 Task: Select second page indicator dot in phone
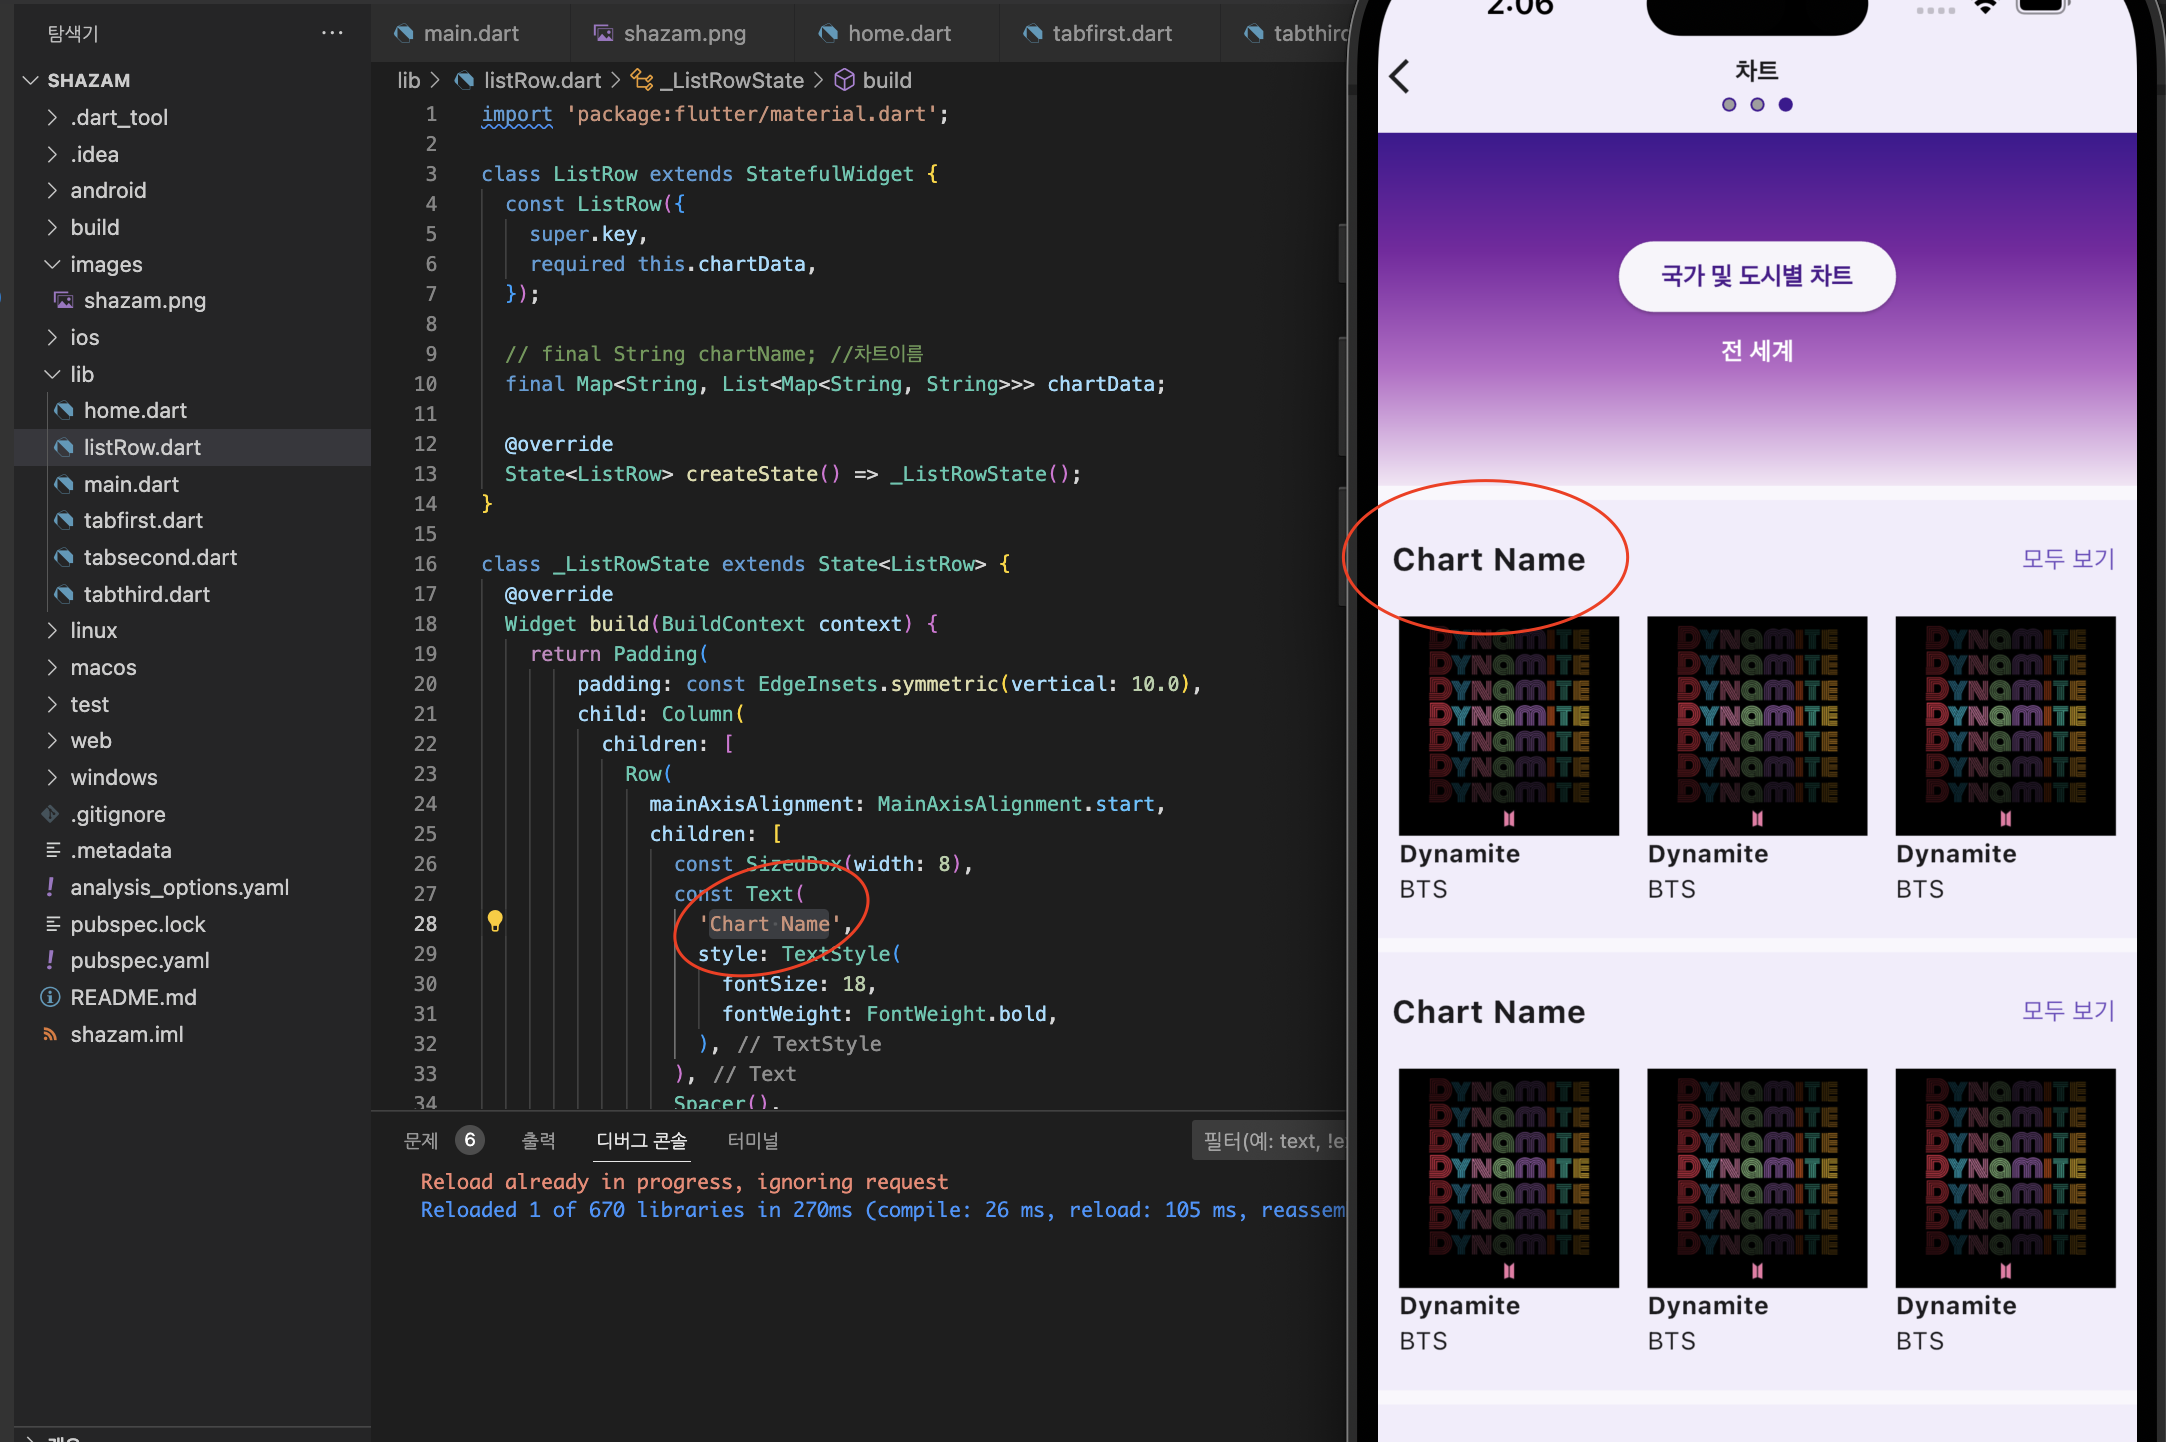coord(1757,104)
